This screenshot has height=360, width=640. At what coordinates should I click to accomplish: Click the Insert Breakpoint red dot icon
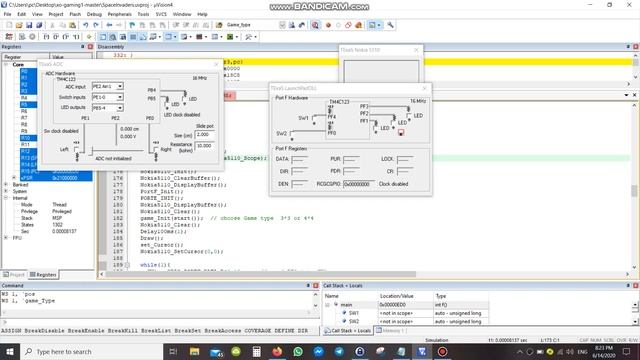[x=328, y=25]
